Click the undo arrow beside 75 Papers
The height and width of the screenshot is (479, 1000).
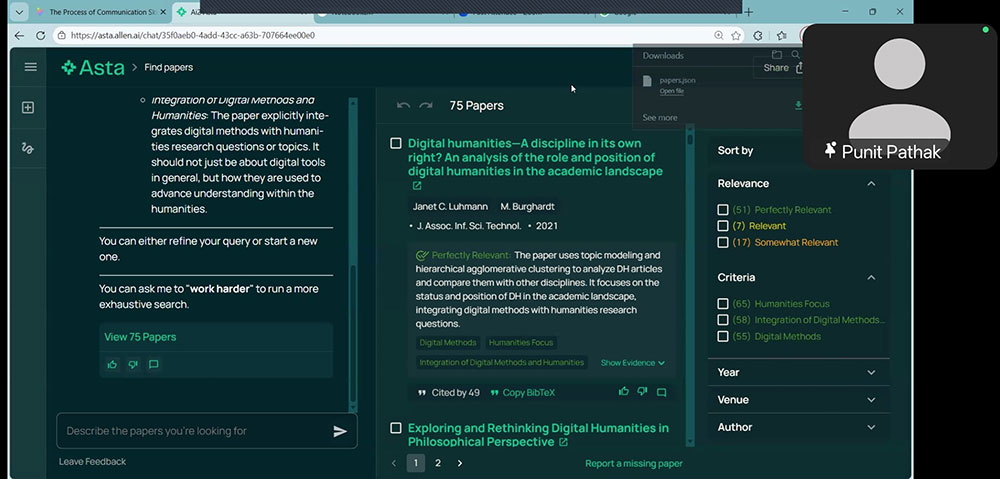[404, 106]
